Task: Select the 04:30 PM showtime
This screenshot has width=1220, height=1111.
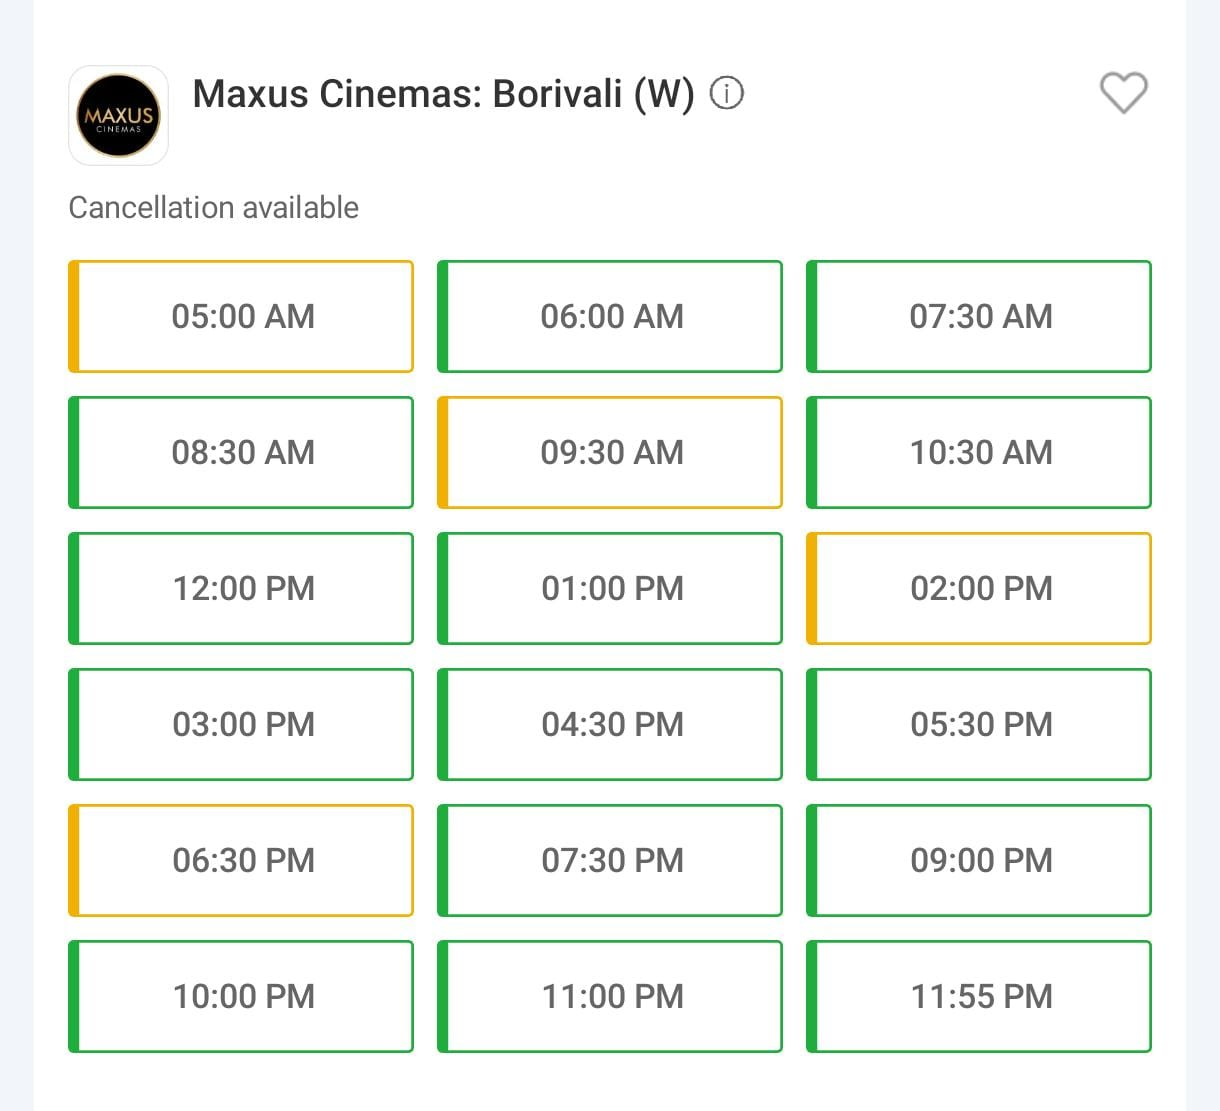Action: (611, 725)
